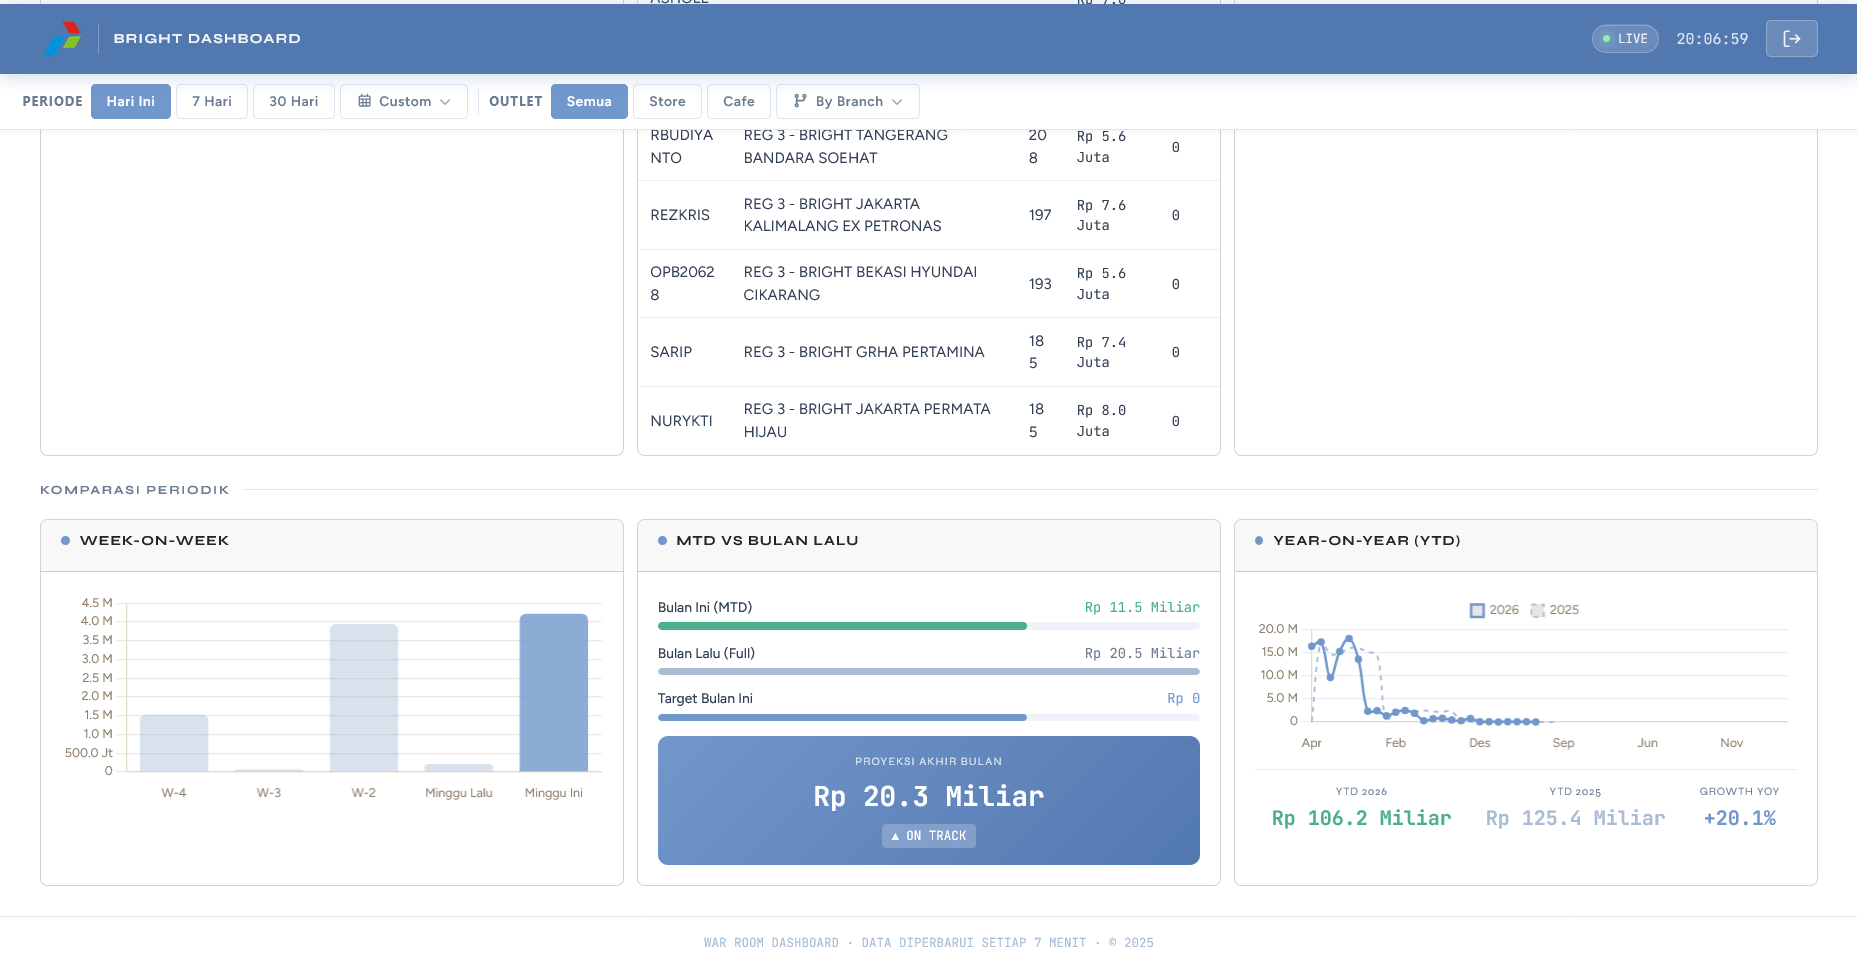Expand the By Branch dropdown
Screen dimensions: 1857x968
(x=848, y=101)
